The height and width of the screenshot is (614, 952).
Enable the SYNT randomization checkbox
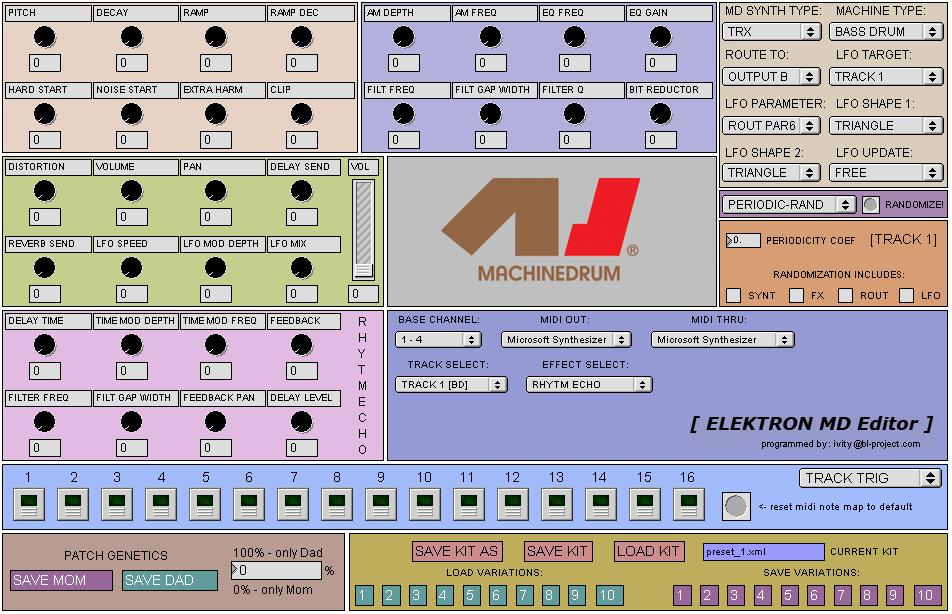point(734,295)
